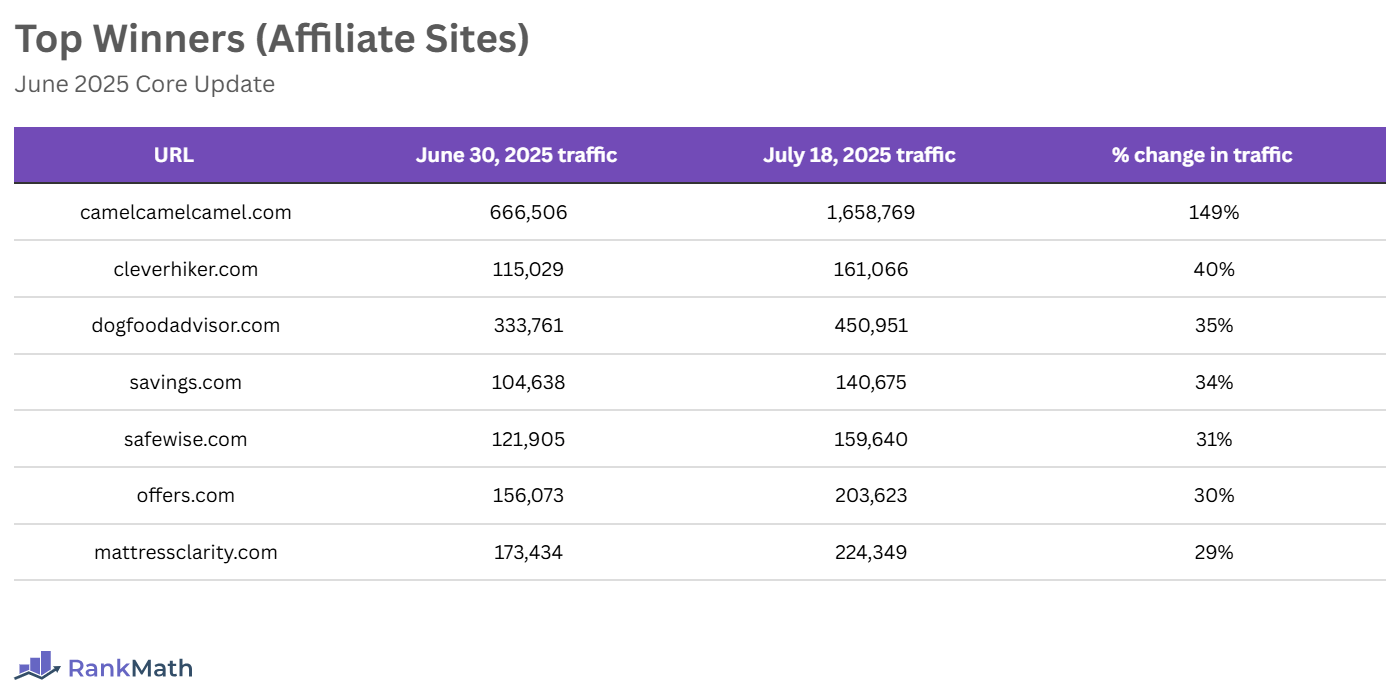This screenshot has width=1400, height=700.
Task: Click the 333,761 traffic value
Action: [x=529, y=325]
